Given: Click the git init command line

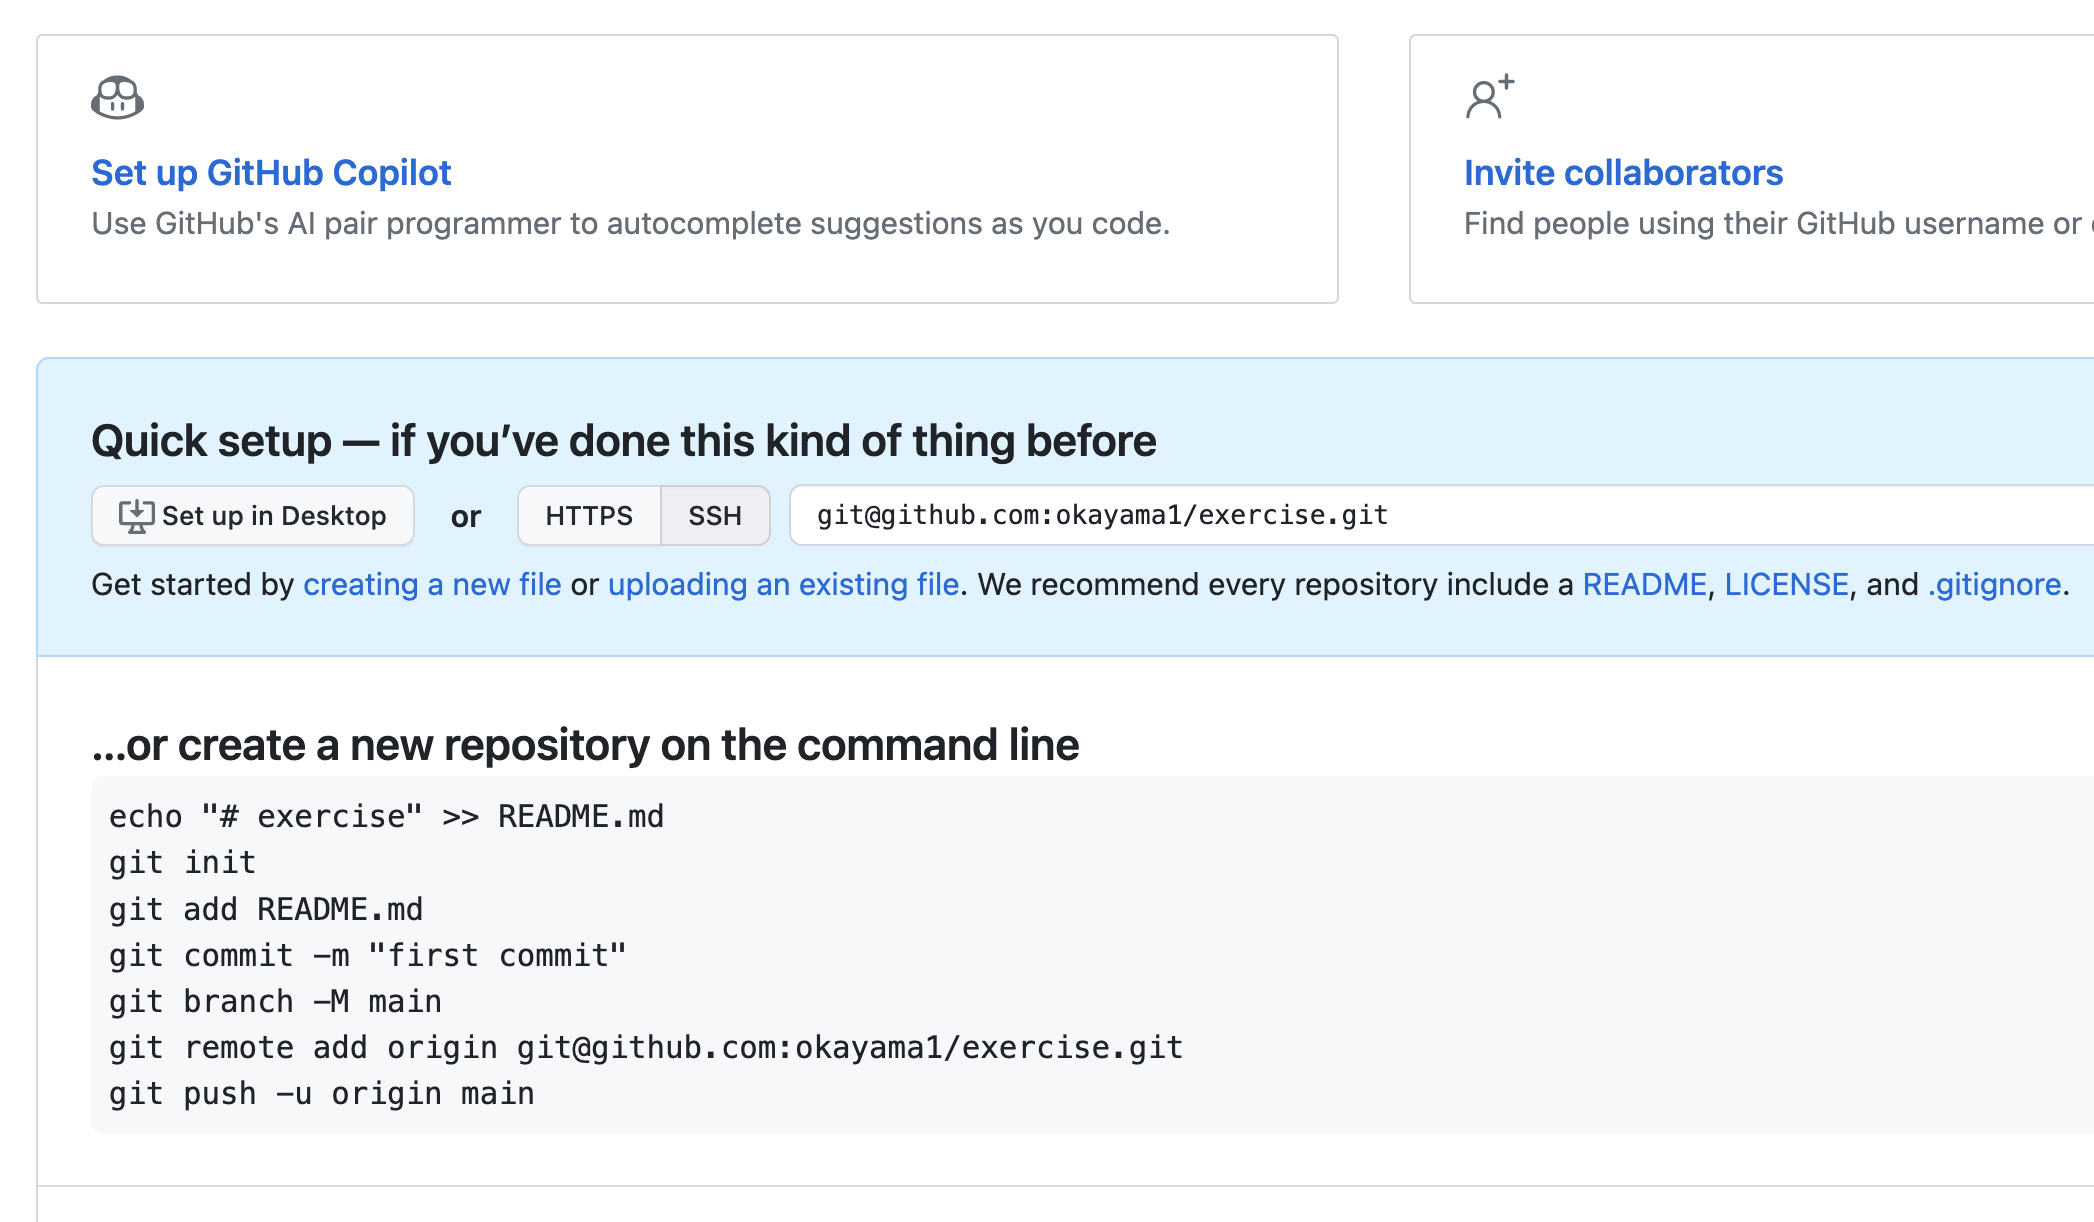Looking at the screenshot, I should [183, 863].
